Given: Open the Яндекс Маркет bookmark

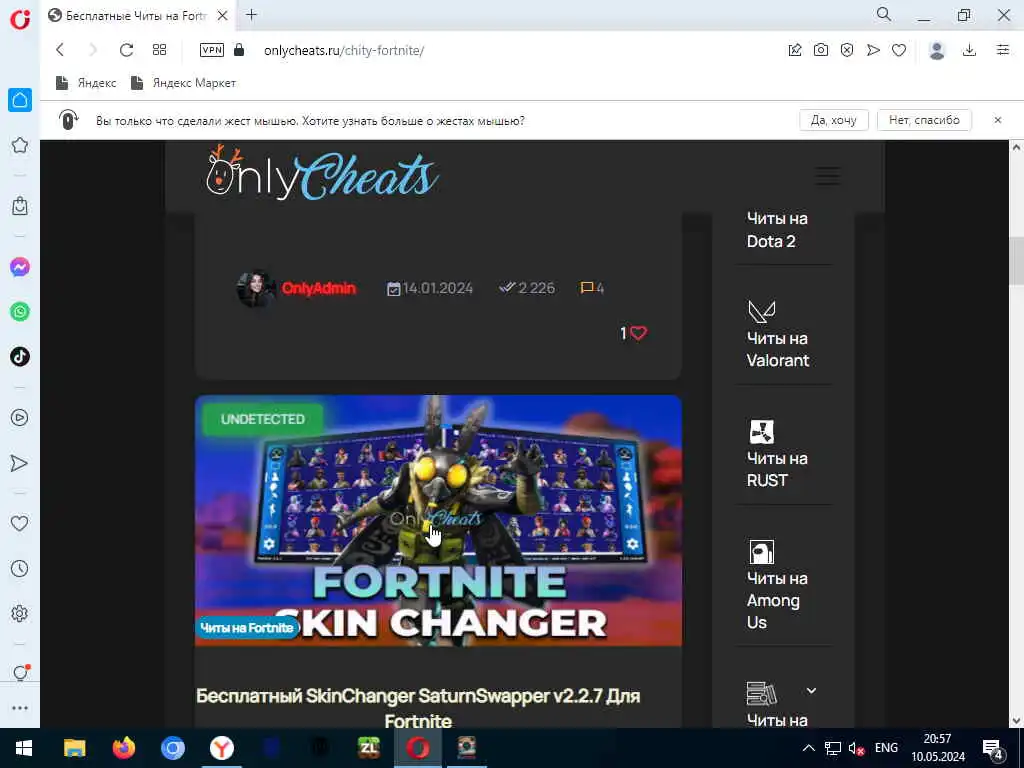Looking at the screenshot, I should (184, 83).
